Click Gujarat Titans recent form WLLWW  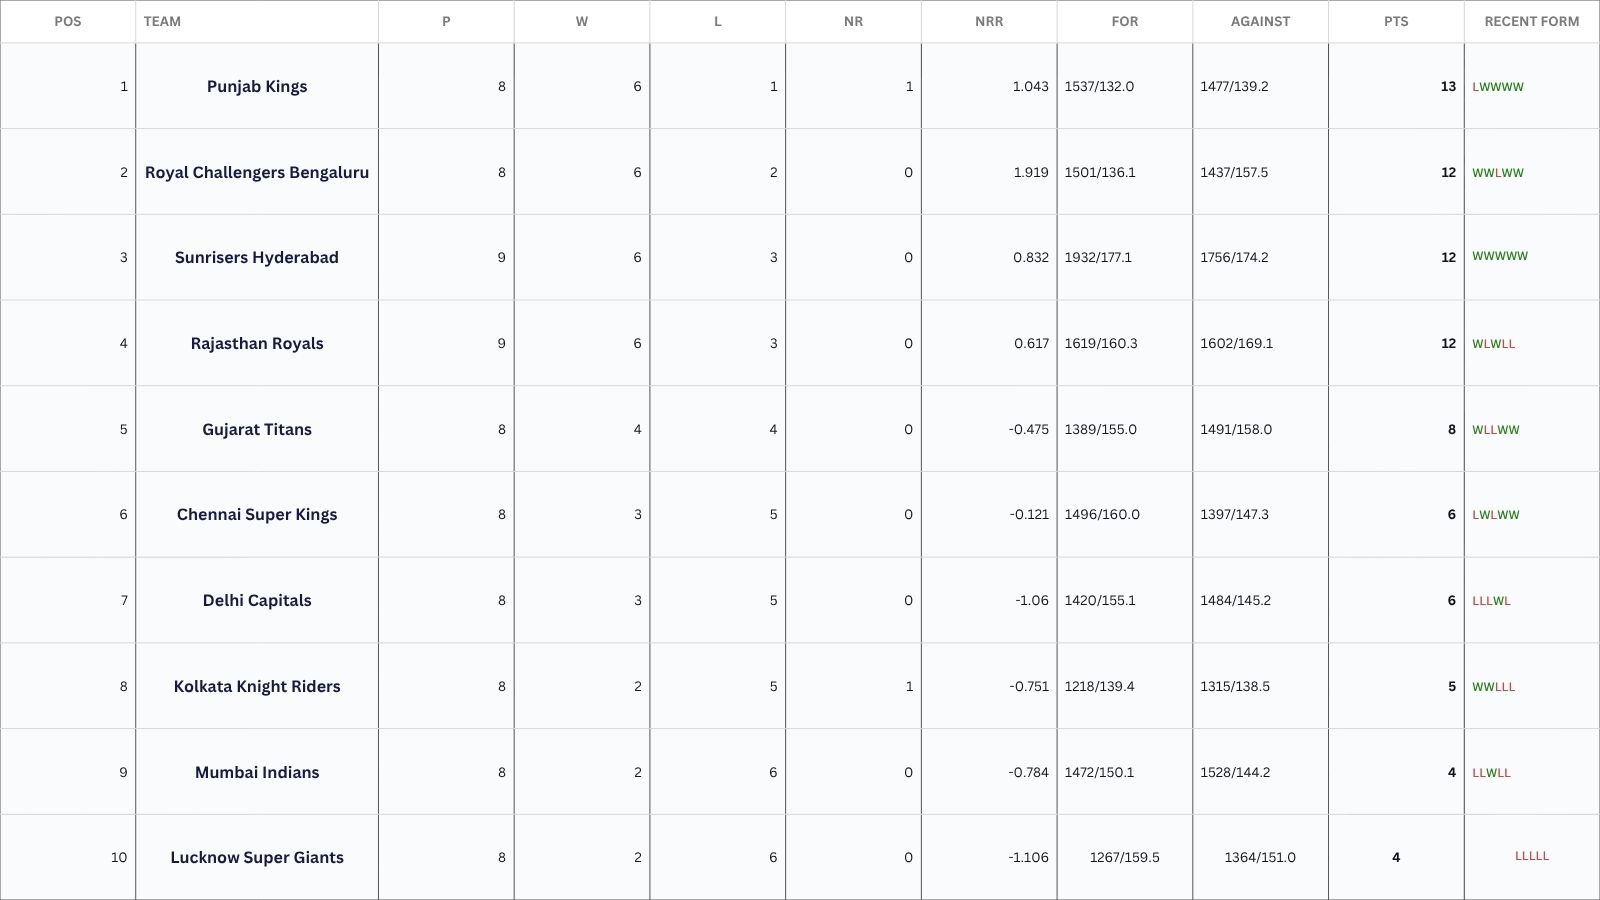tap(1495, 429)
